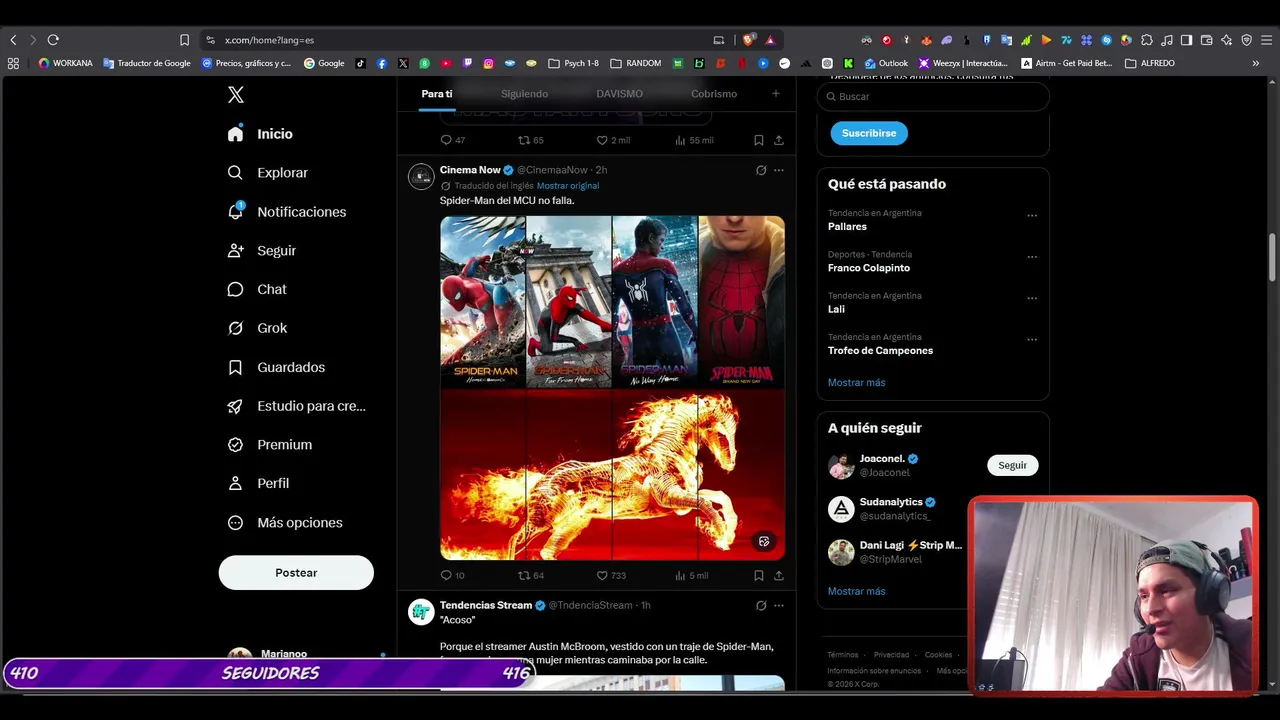Screen dimensions: 1280x720
Task: Switch to the Para ti tab
Action: click(436, 94)
